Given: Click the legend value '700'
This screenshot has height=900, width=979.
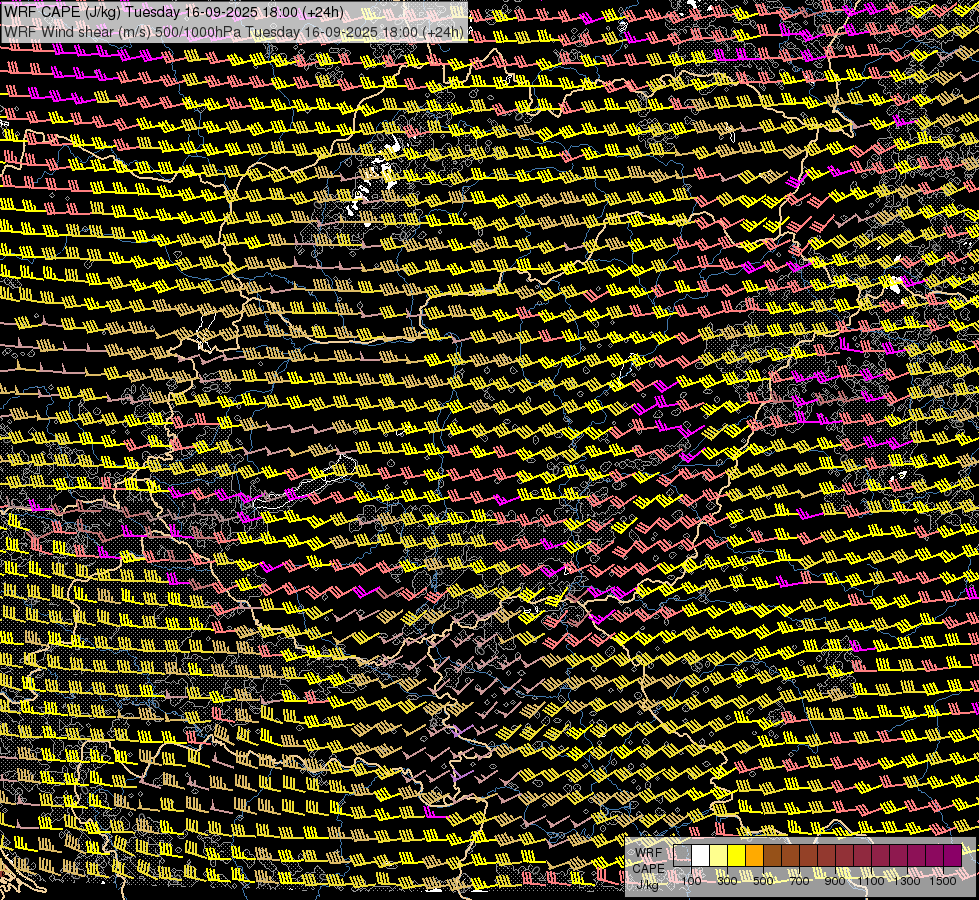Looking at the screenshot, I should (799, 881).
